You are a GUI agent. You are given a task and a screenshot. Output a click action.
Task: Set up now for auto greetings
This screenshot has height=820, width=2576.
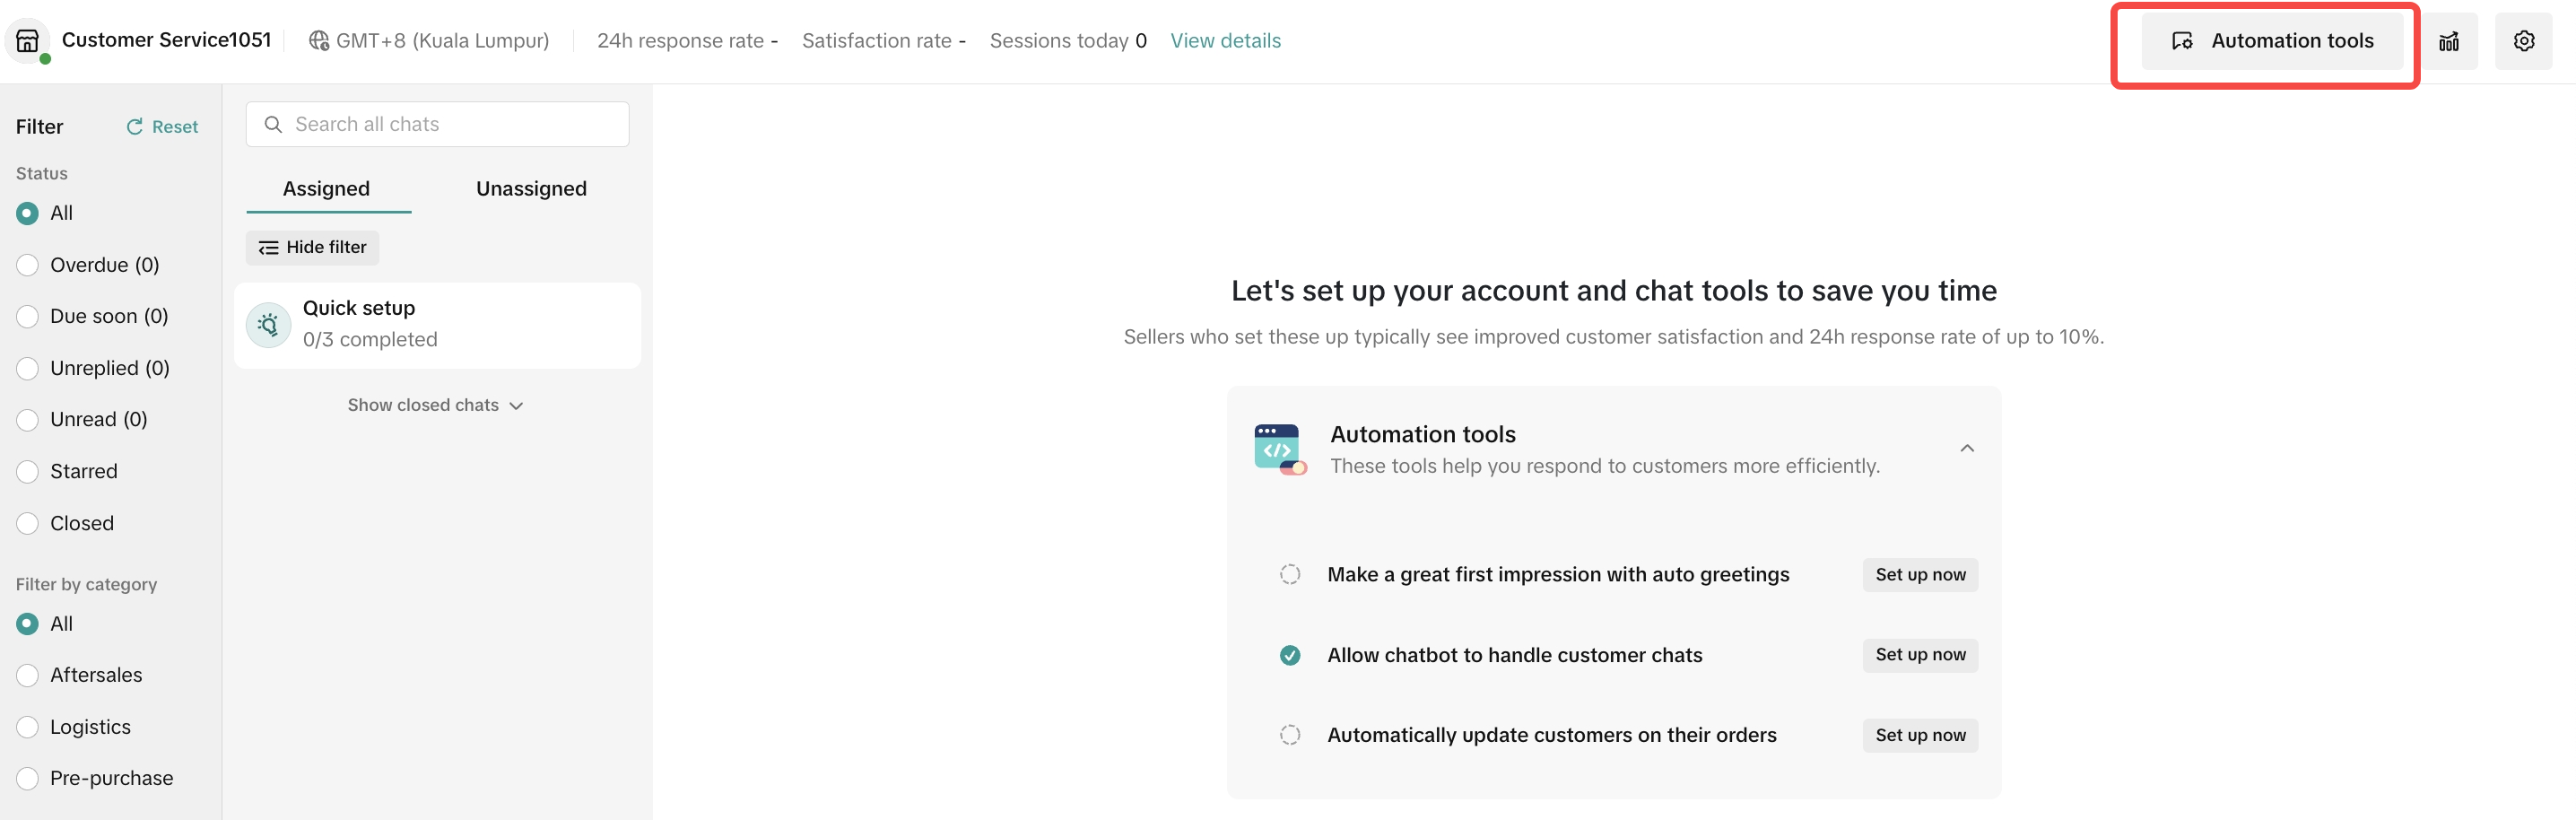click(1919, 574)
